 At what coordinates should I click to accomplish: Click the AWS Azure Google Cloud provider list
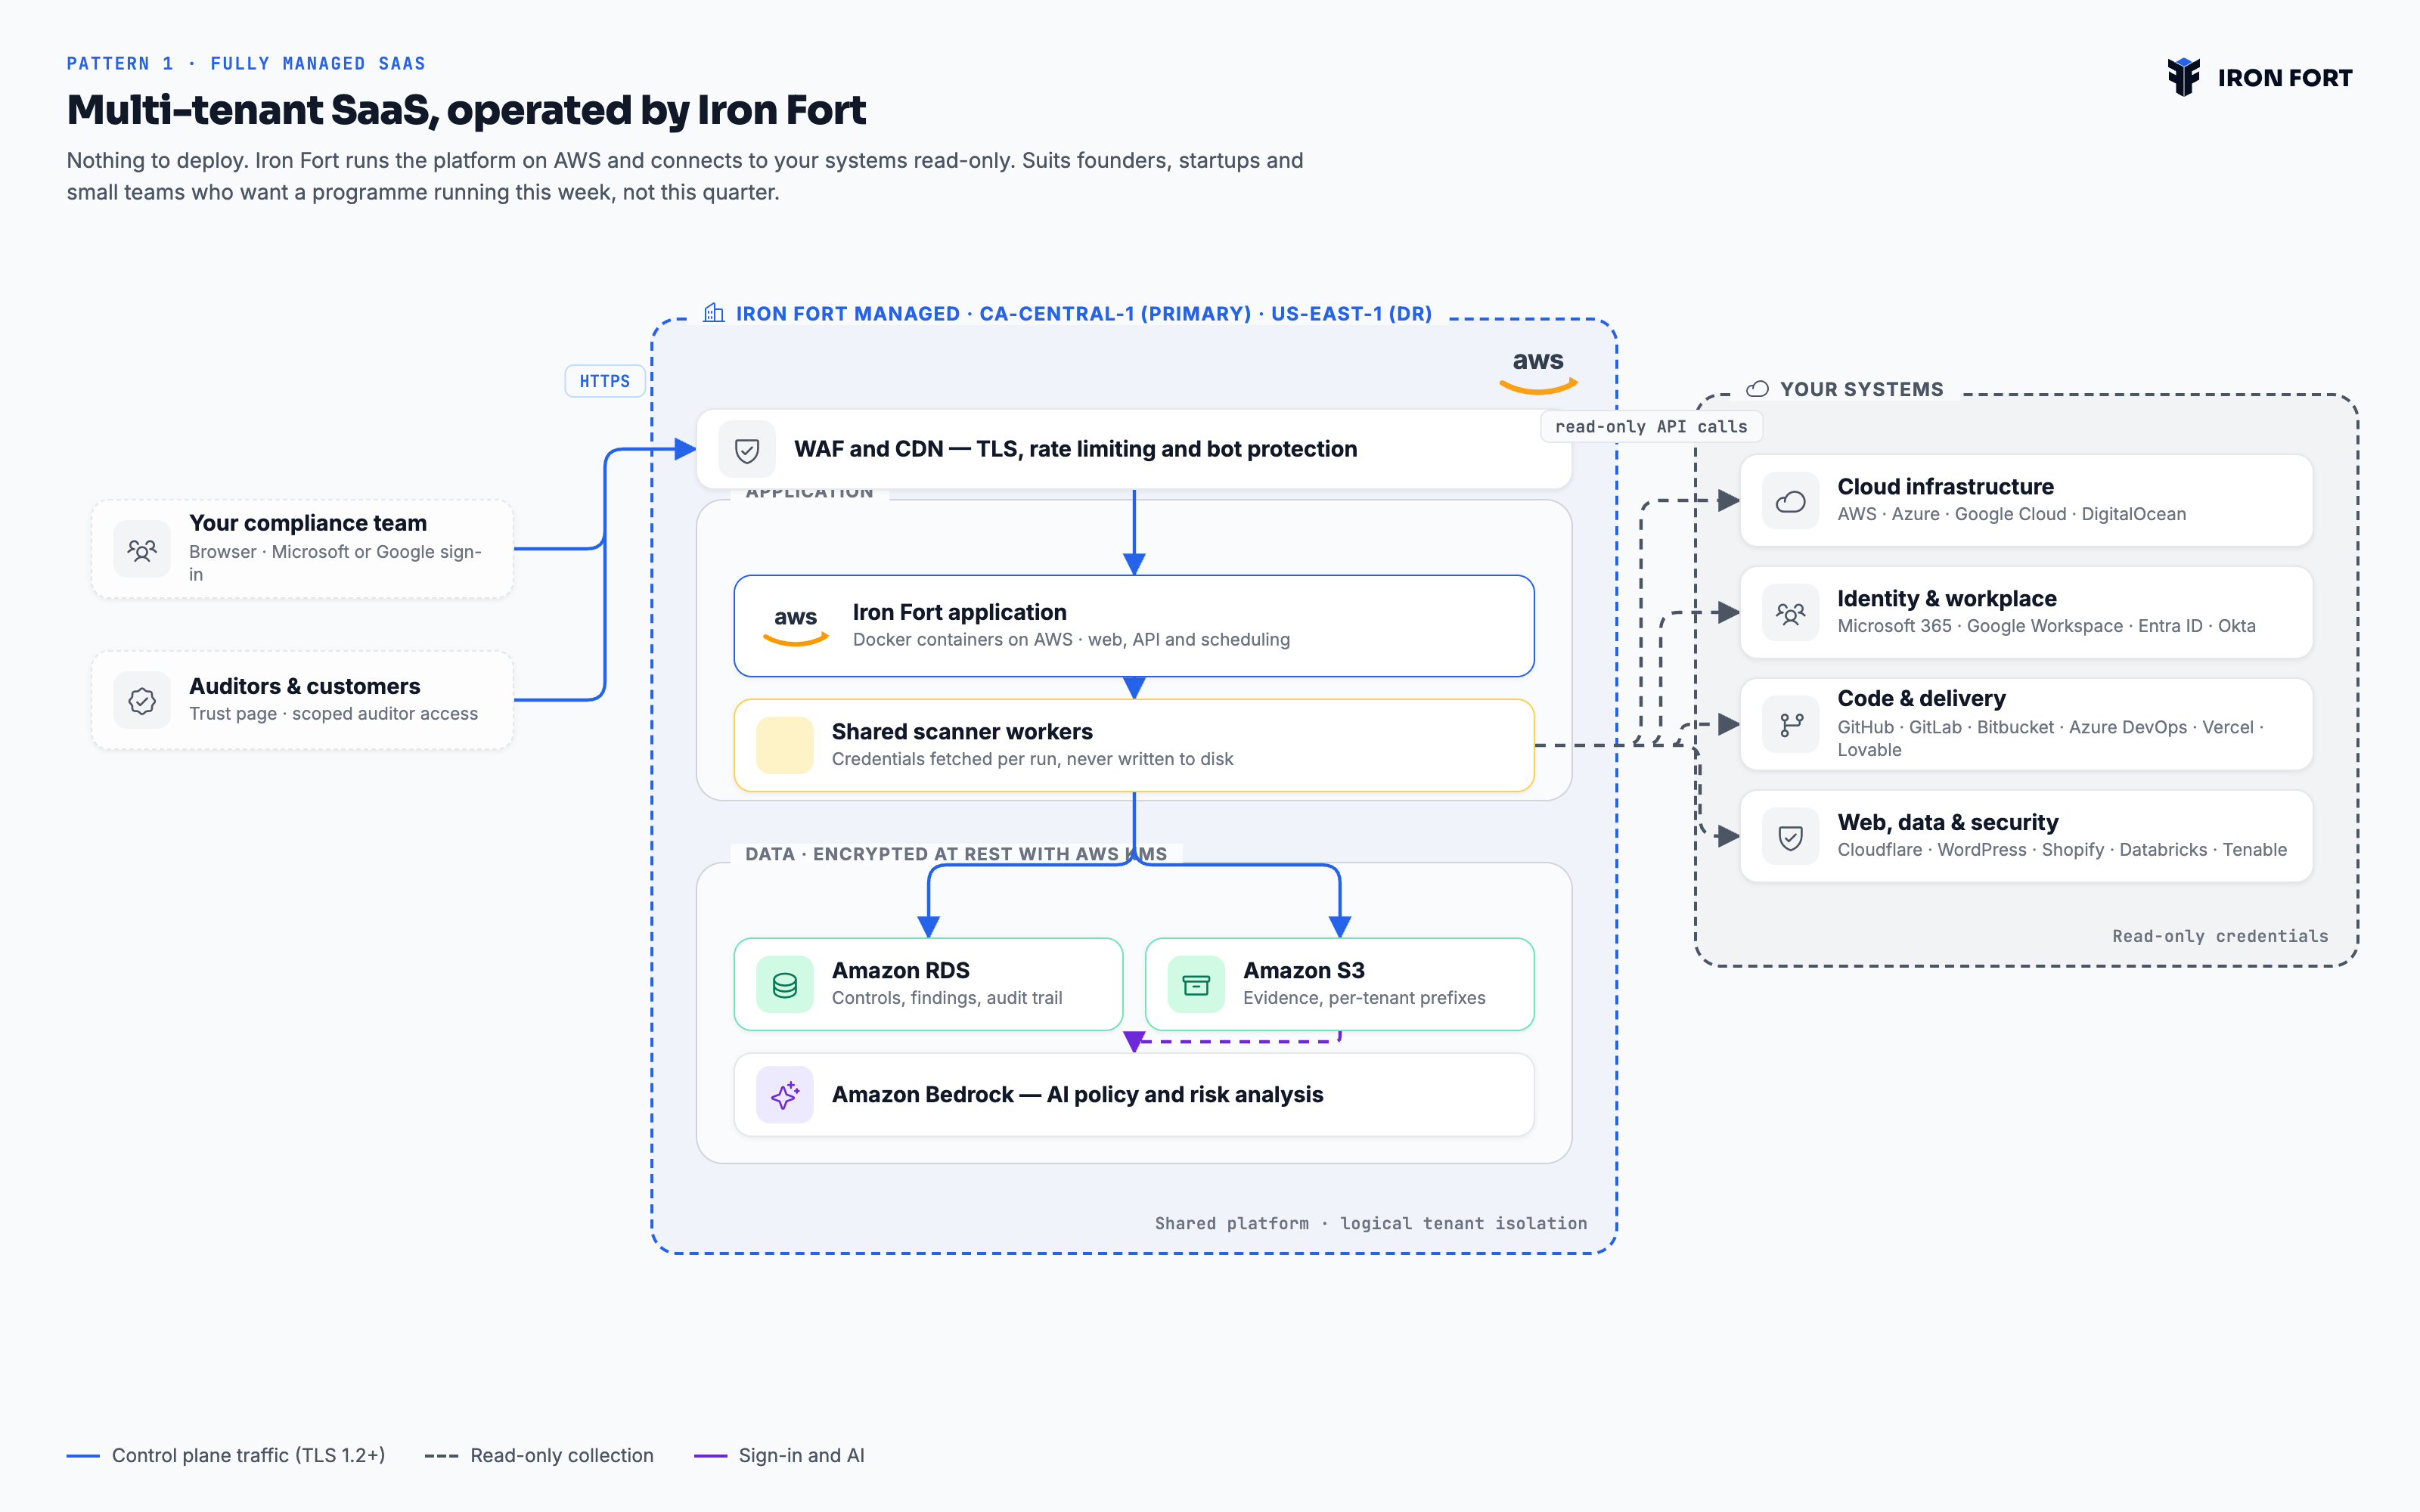(2012, 514)
